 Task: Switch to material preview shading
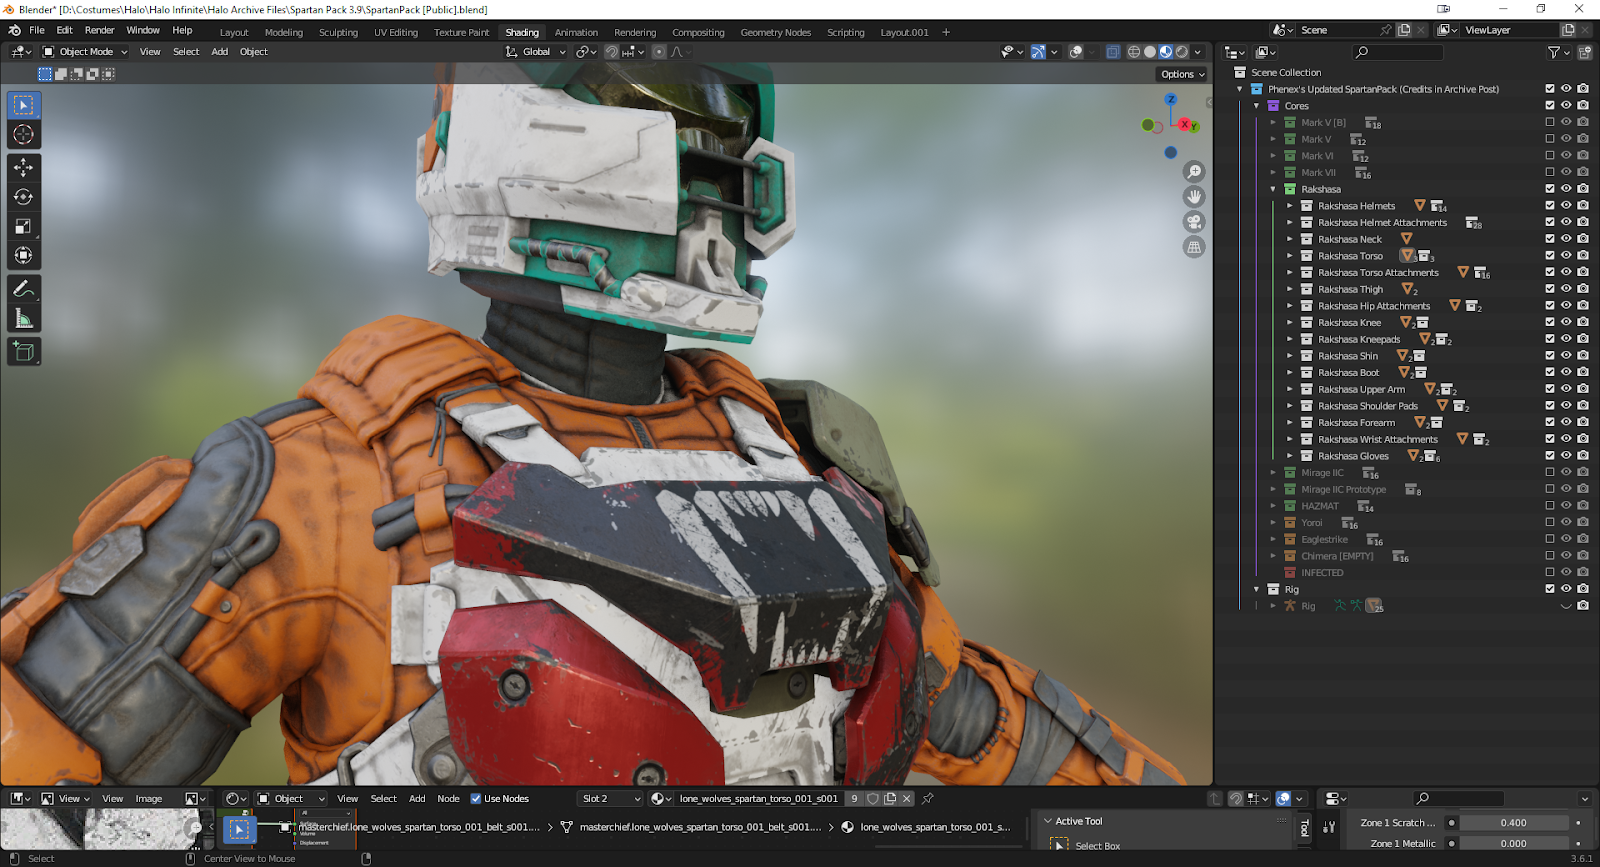(x=1166, y=52)
